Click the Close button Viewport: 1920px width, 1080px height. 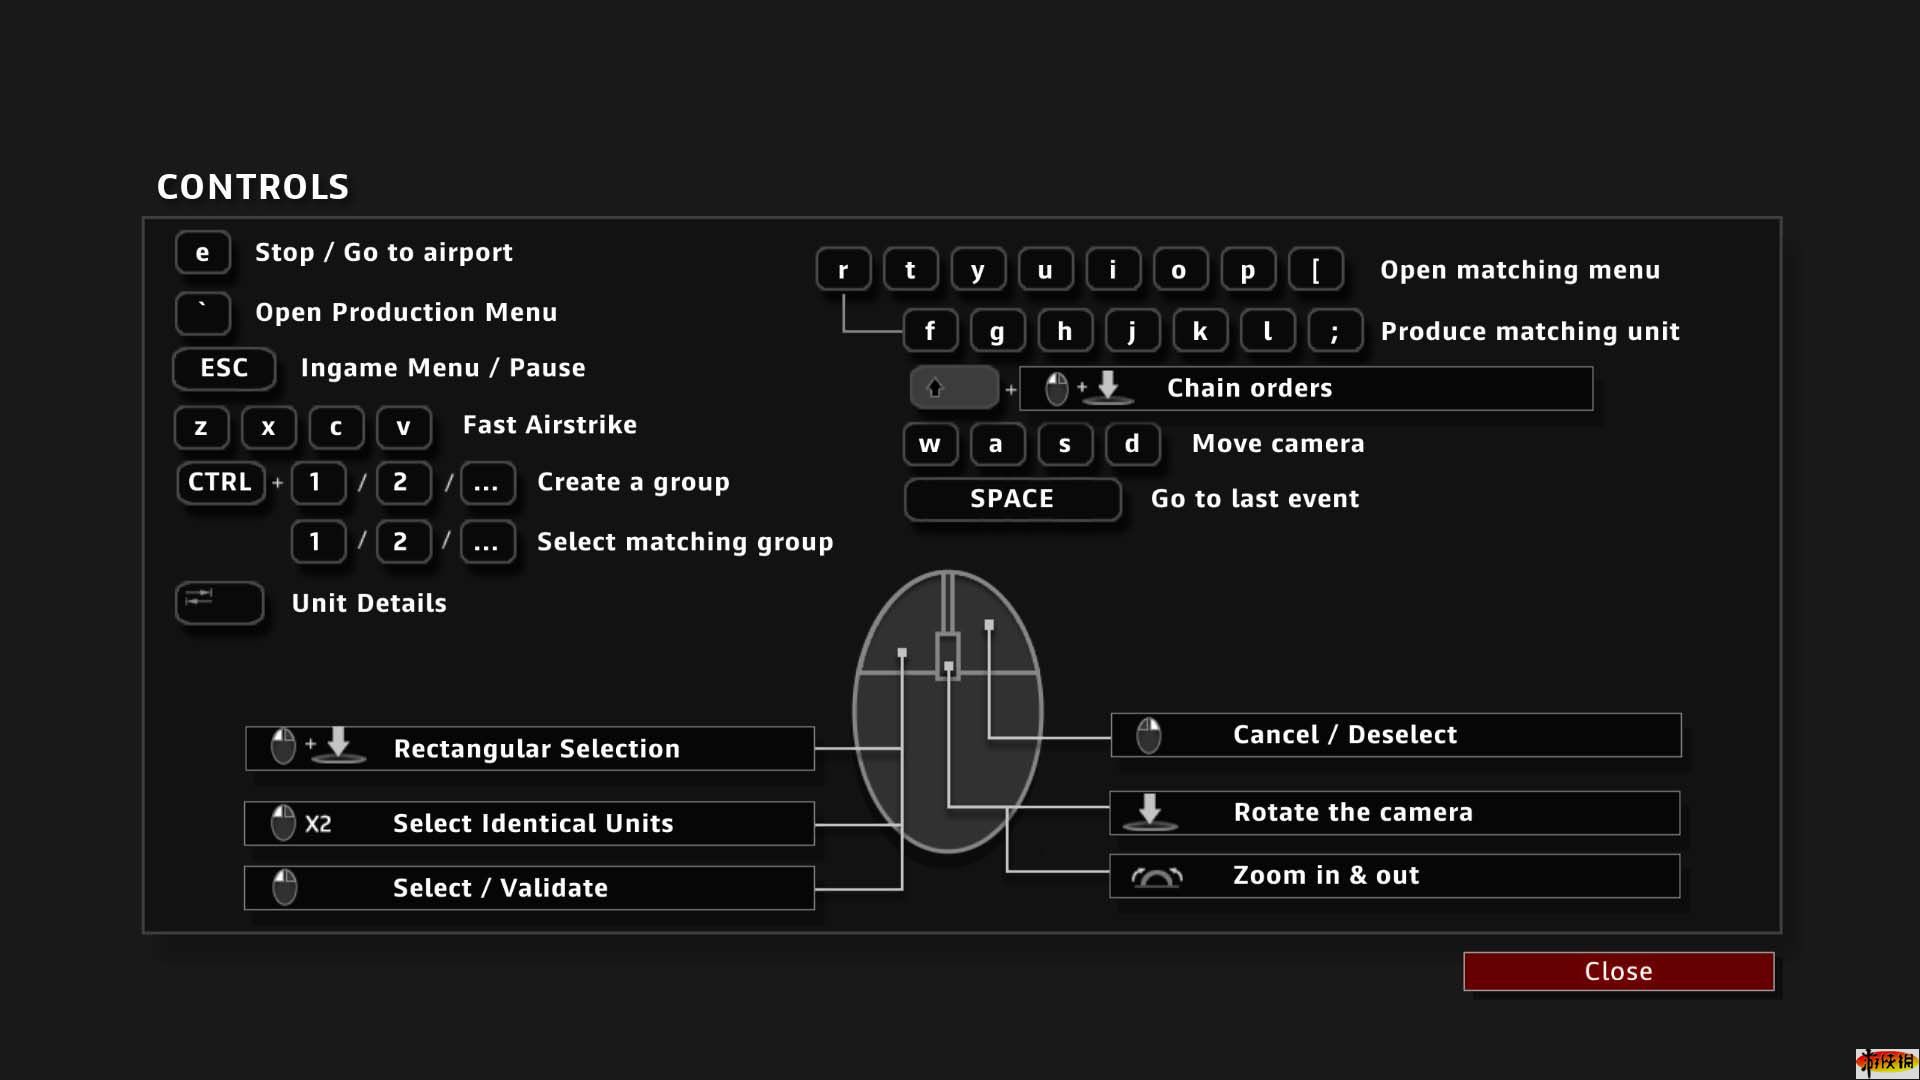coord(1618,971)
